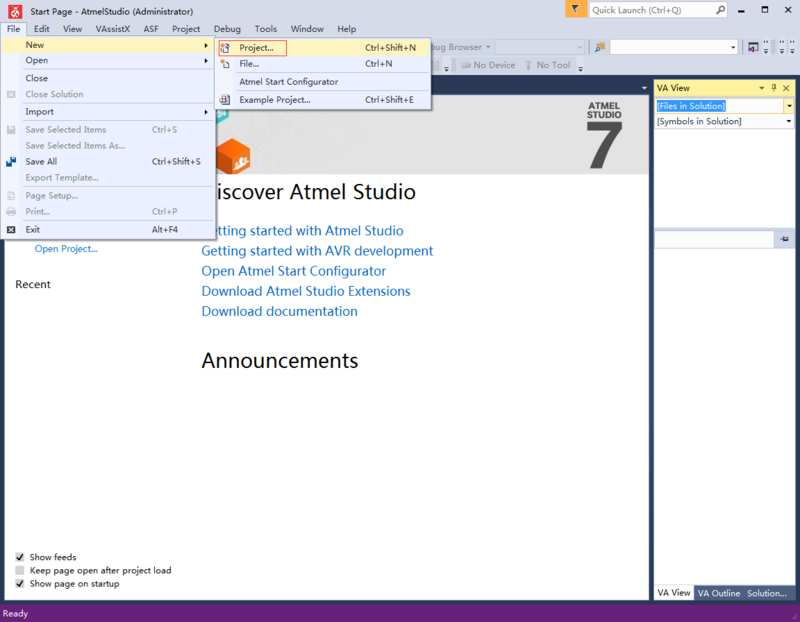The height and width of the screenshot is (622, 800).
Task: Open the Window menu
Action: tap(307, 29)
